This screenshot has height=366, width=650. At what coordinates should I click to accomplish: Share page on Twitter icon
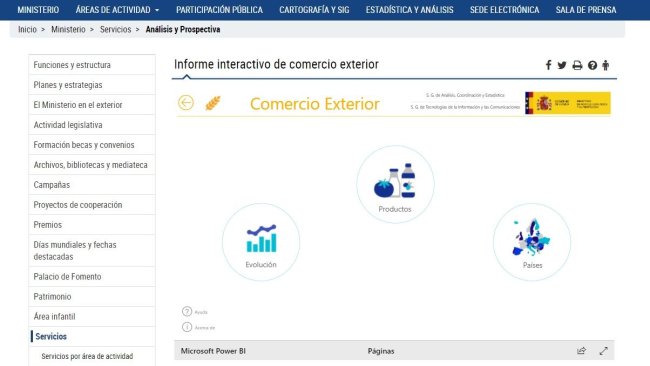tap(562, 65)
